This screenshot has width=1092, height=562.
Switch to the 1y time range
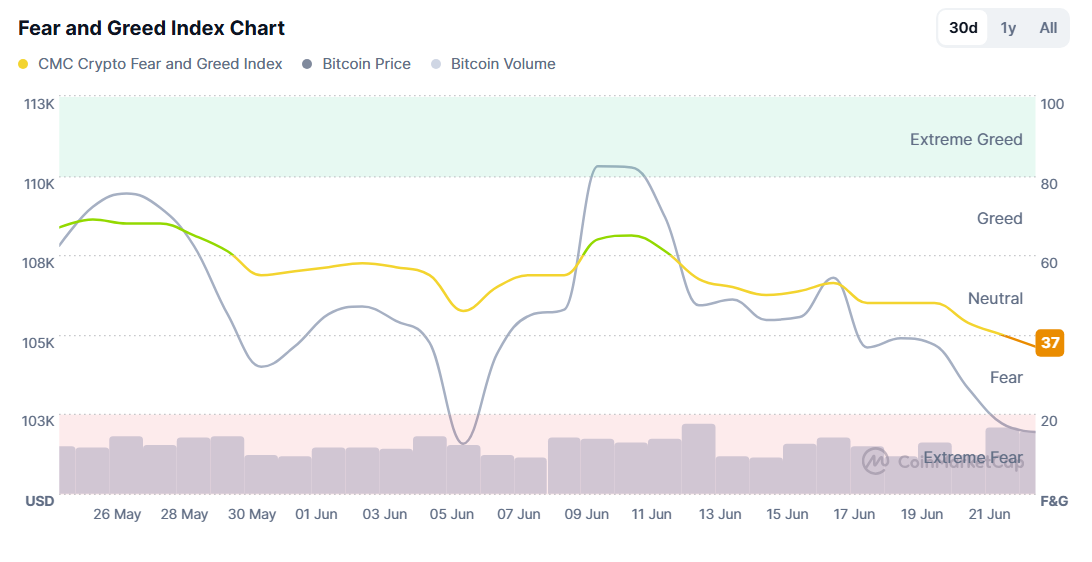pyautogui.click(x=1008, y=28)
